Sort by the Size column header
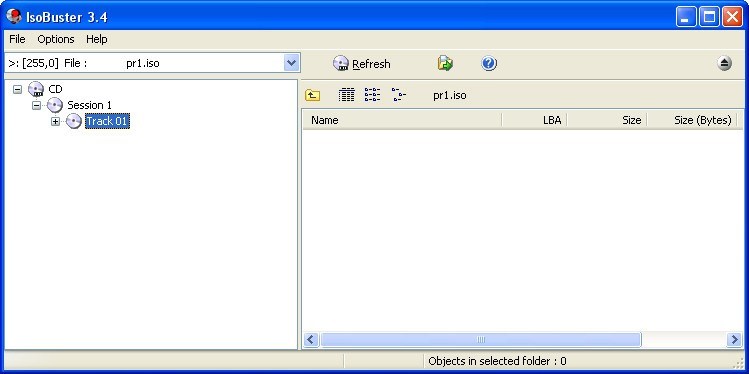This screenshot has height=374, width=749. coord(607,120)
